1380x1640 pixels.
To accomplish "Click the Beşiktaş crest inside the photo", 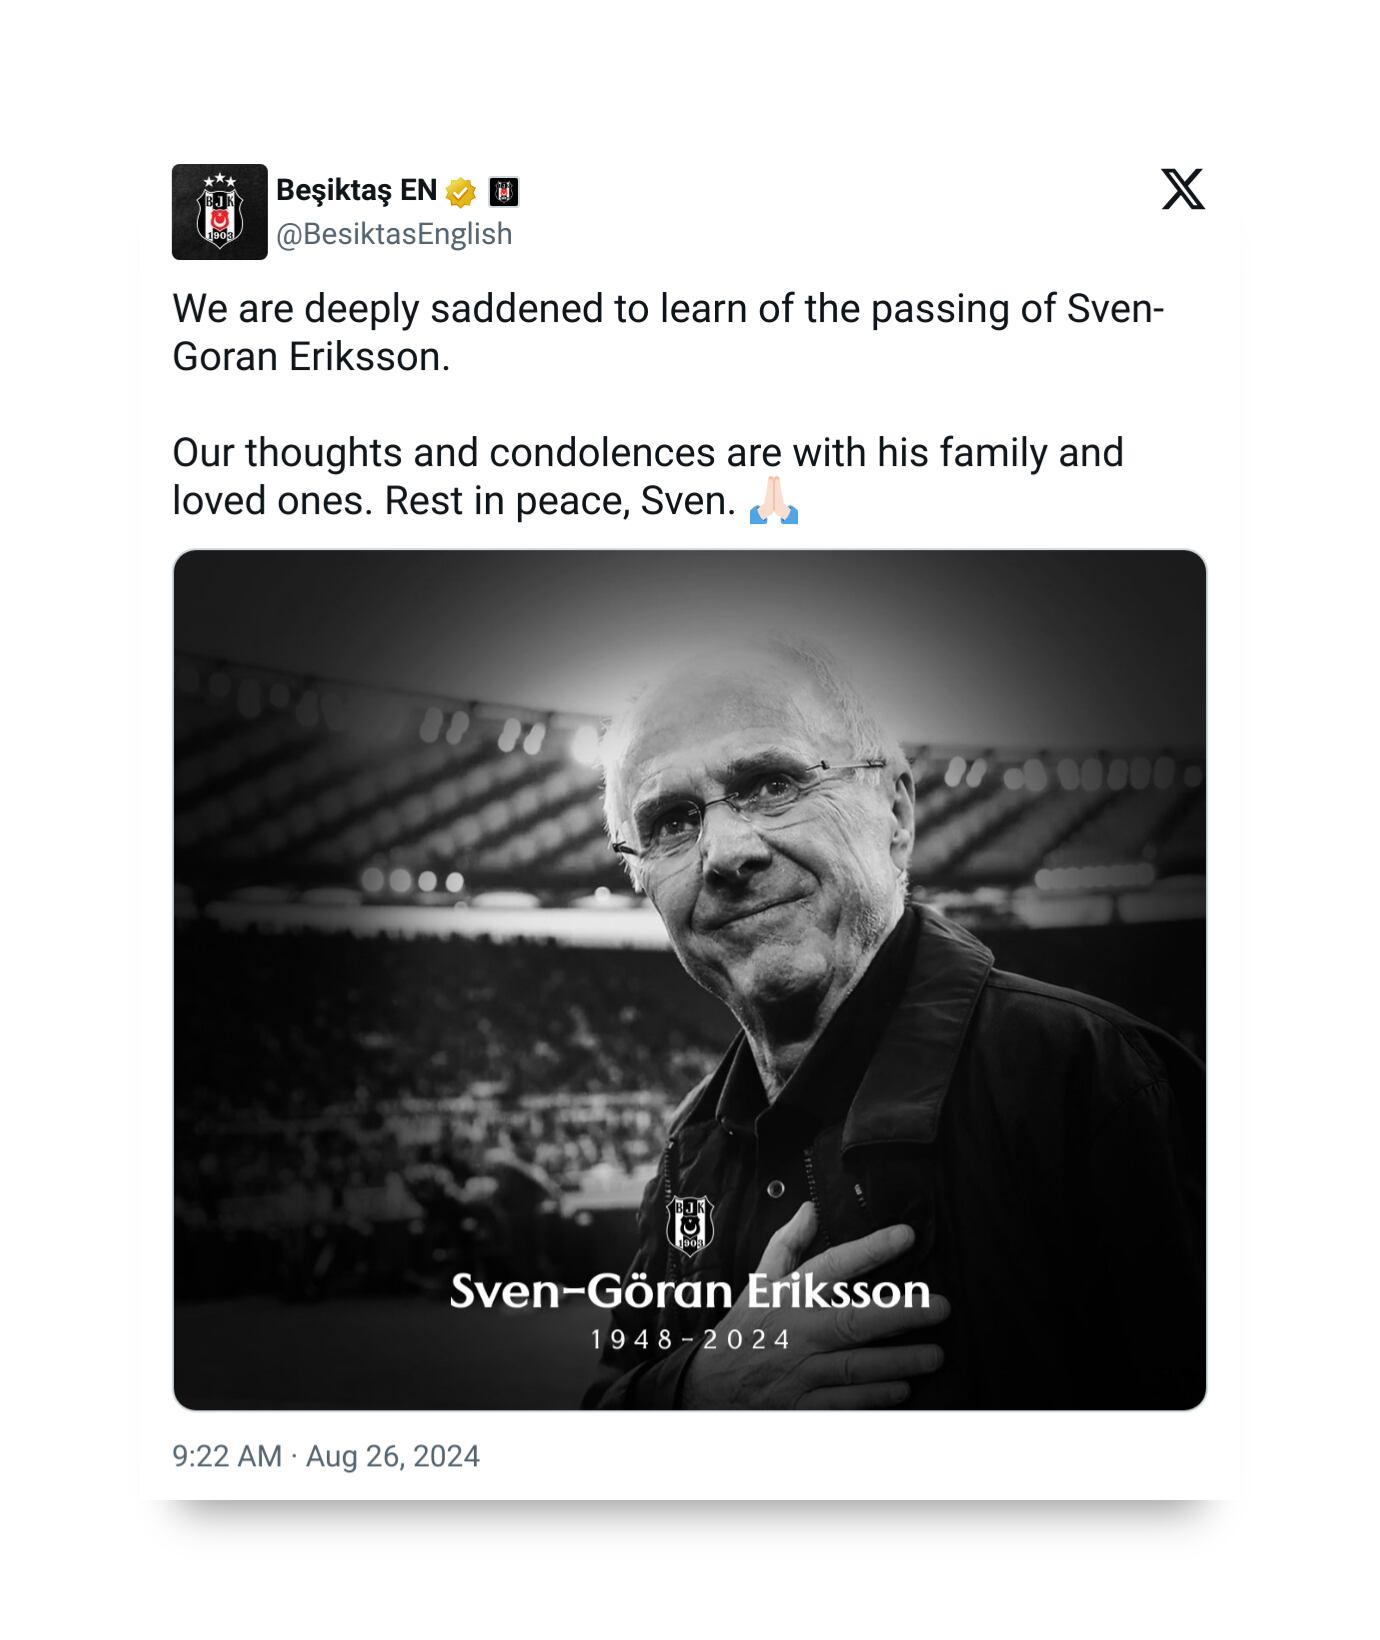I will coord(690,1224).
